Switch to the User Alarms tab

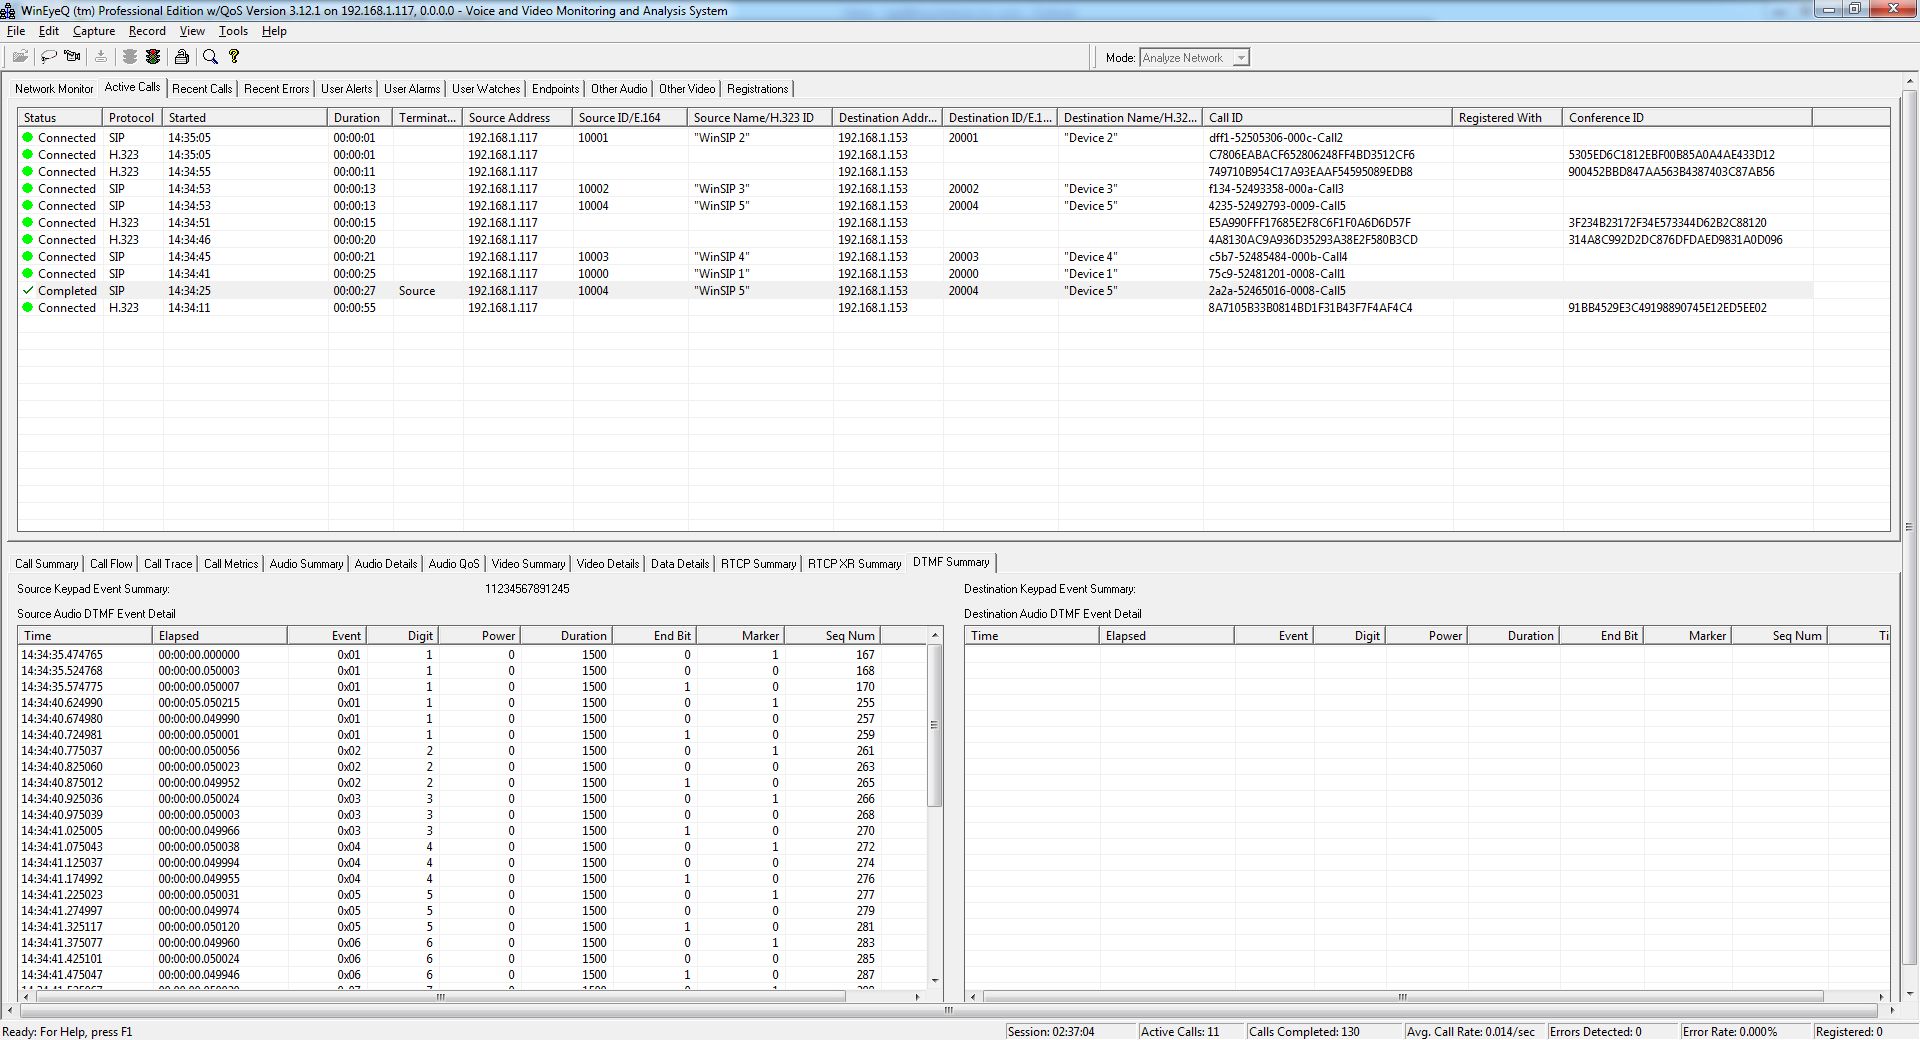[412, 89]
